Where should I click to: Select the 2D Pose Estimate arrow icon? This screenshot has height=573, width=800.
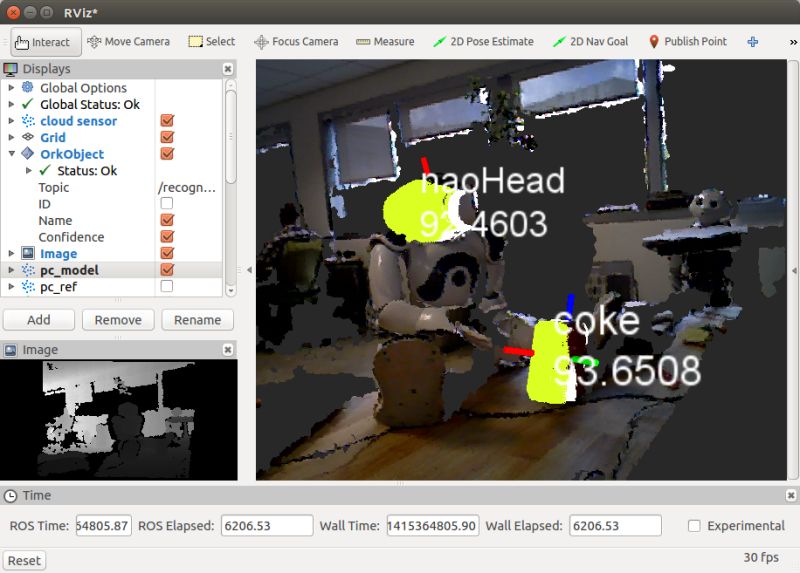(x=439, y=42)
